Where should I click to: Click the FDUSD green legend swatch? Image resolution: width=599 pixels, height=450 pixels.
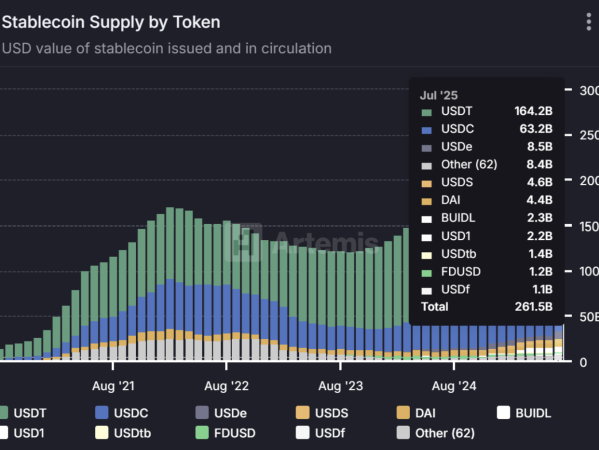click(202, 432)
